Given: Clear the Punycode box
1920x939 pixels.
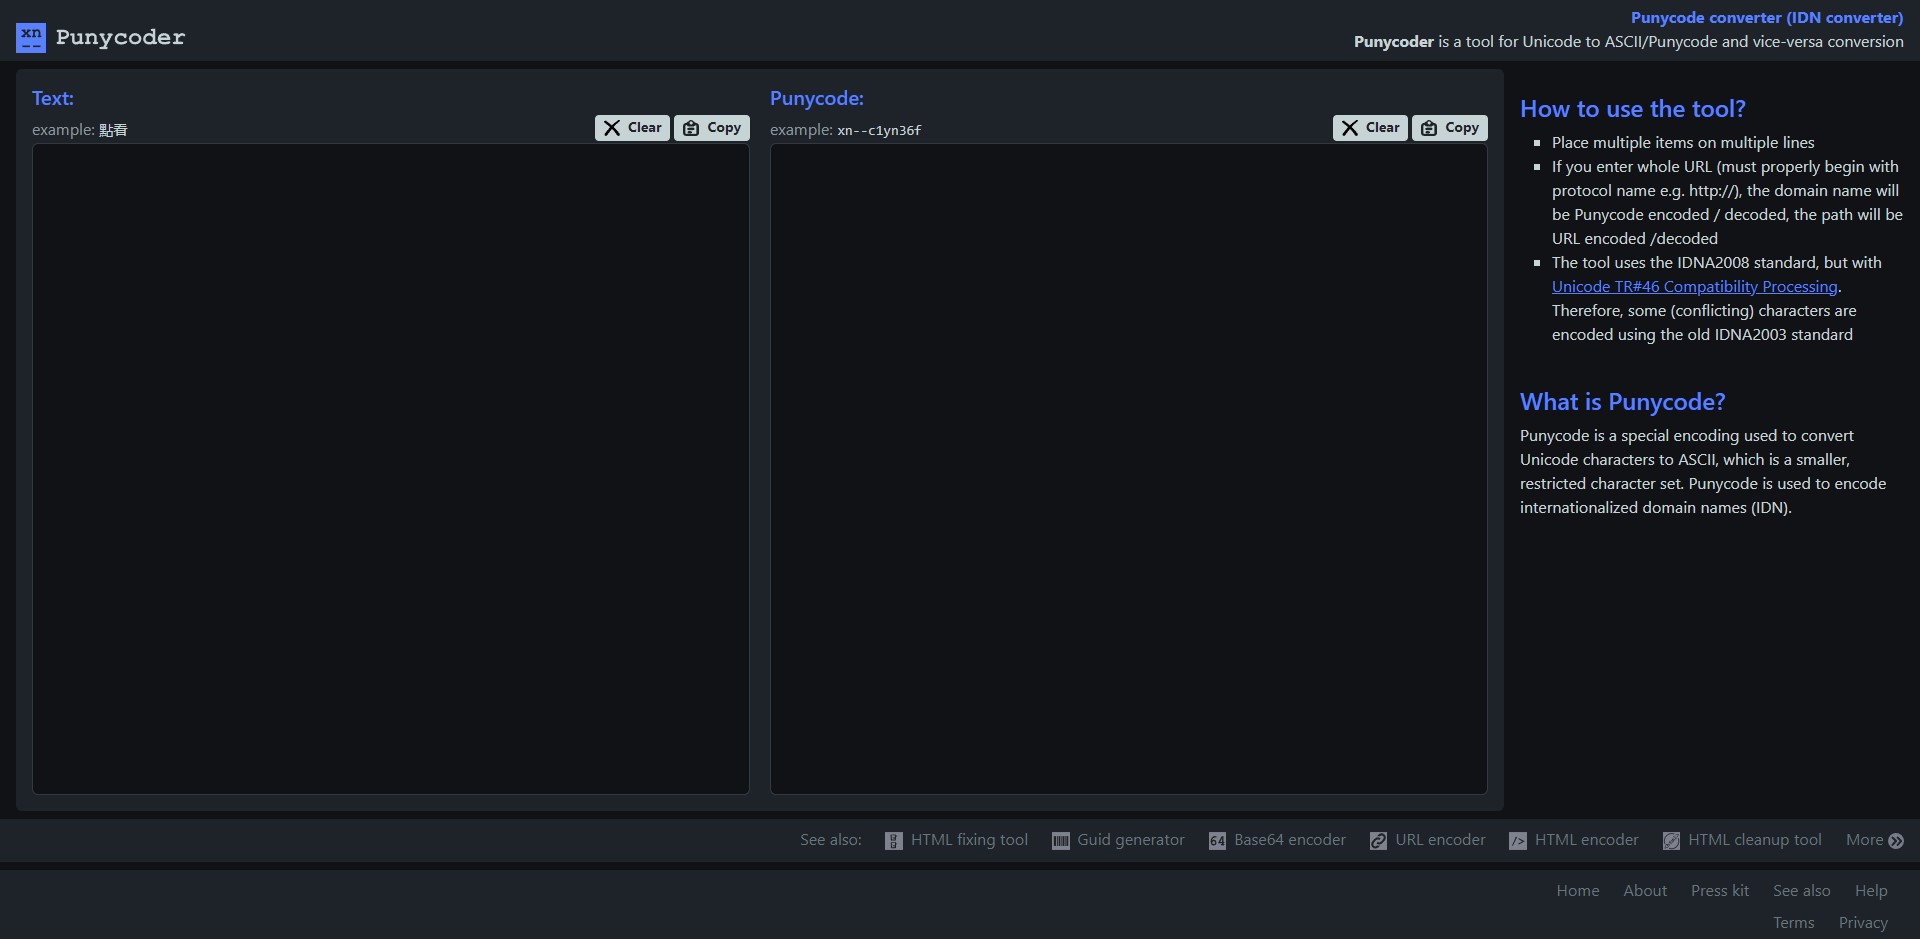Looking at the screenshot, I should [1370, 128].
